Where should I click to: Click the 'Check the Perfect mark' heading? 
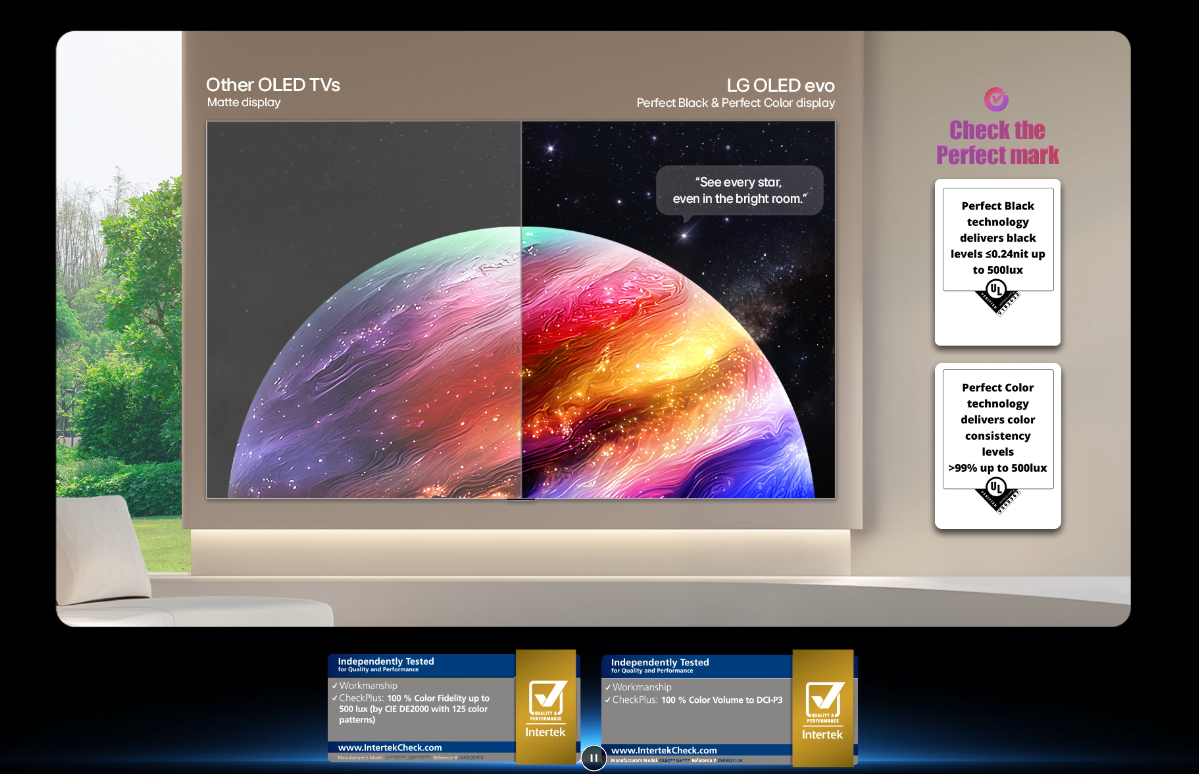click(997, 142)
